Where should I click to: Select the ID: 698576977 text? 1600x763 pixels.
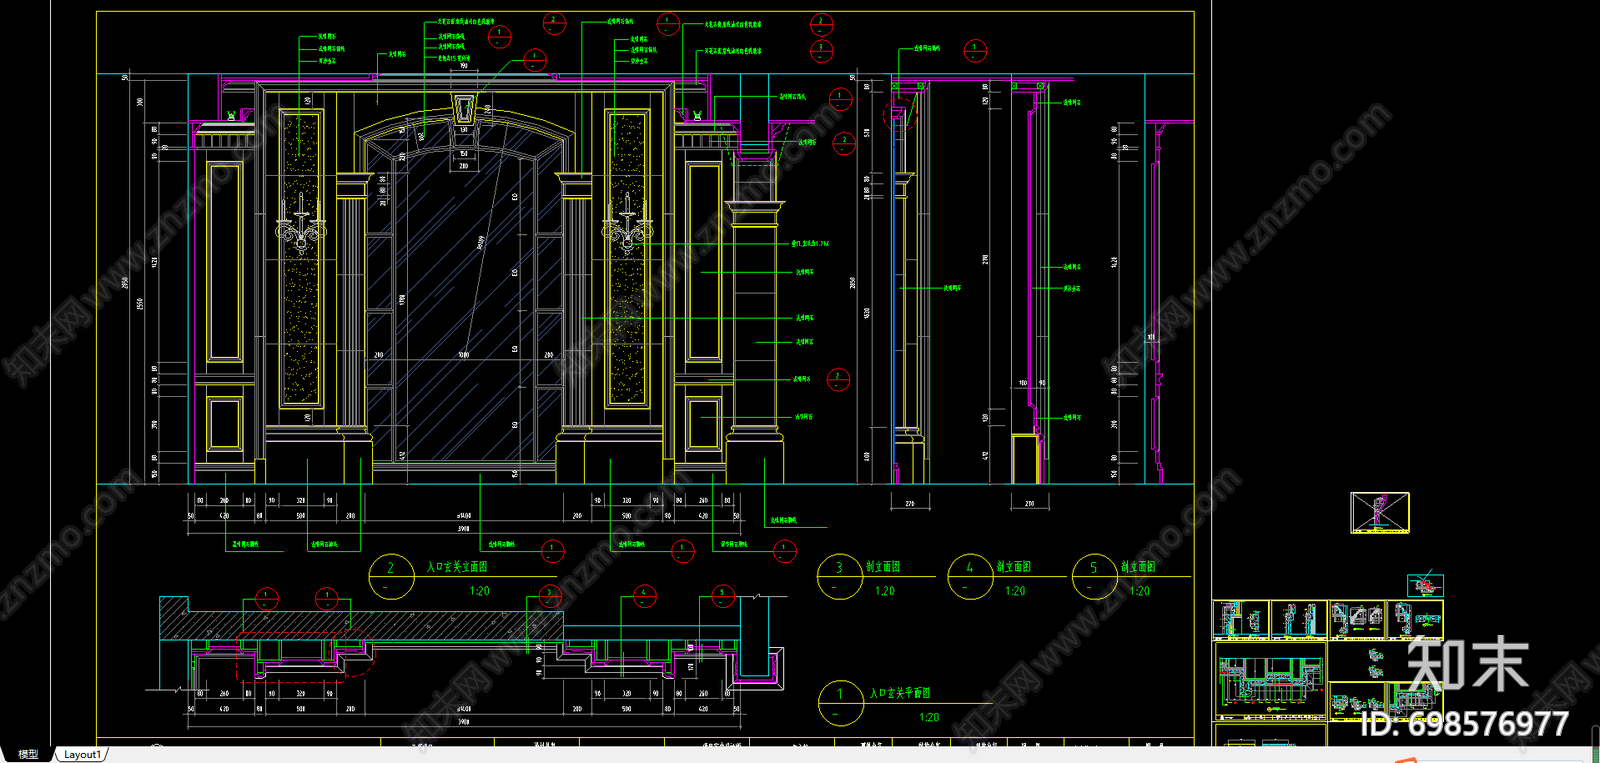pyautogui.click(x=1465, y=724)
